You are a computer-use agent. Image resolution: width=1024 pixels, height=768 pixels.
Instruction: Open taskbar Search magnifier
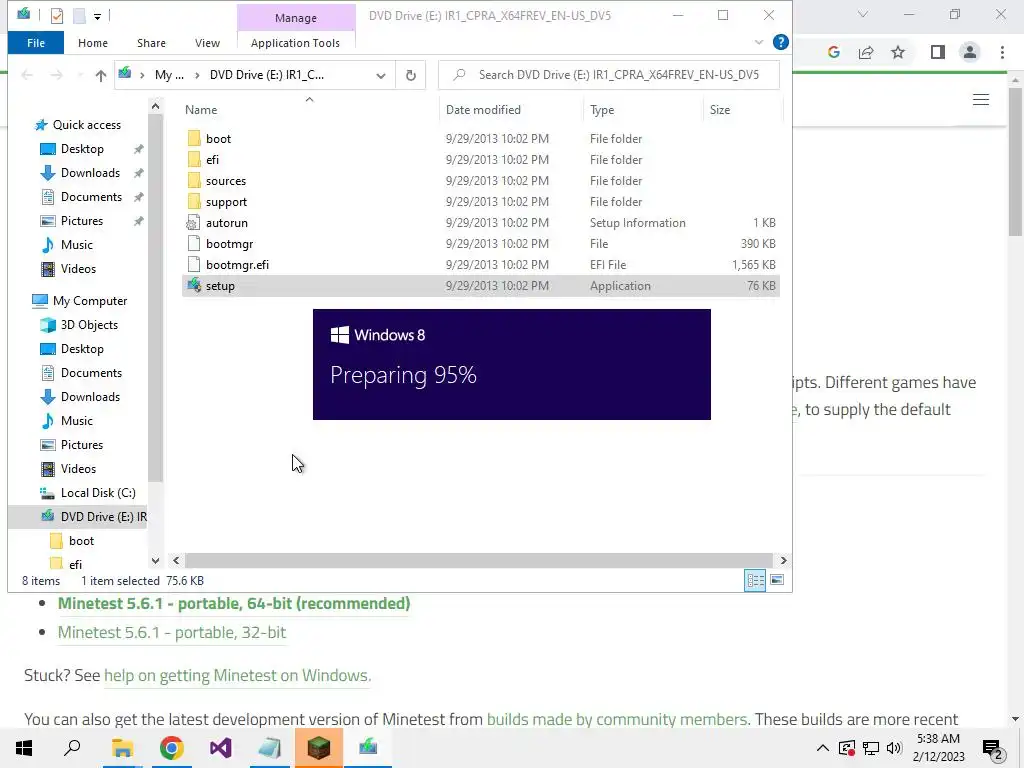[x=72, y=748]
